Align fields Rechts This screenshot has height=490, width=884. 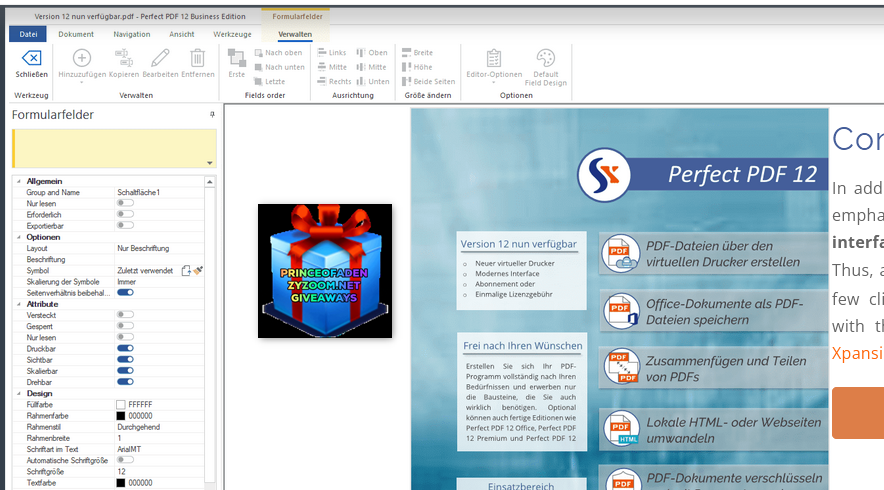(x=334, y=81)
